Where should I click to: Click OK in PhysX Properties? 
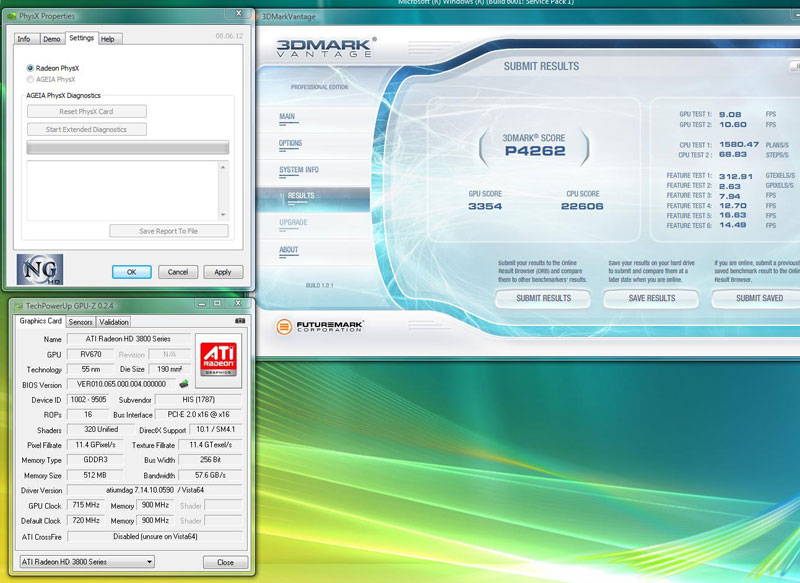click(132, 272)
